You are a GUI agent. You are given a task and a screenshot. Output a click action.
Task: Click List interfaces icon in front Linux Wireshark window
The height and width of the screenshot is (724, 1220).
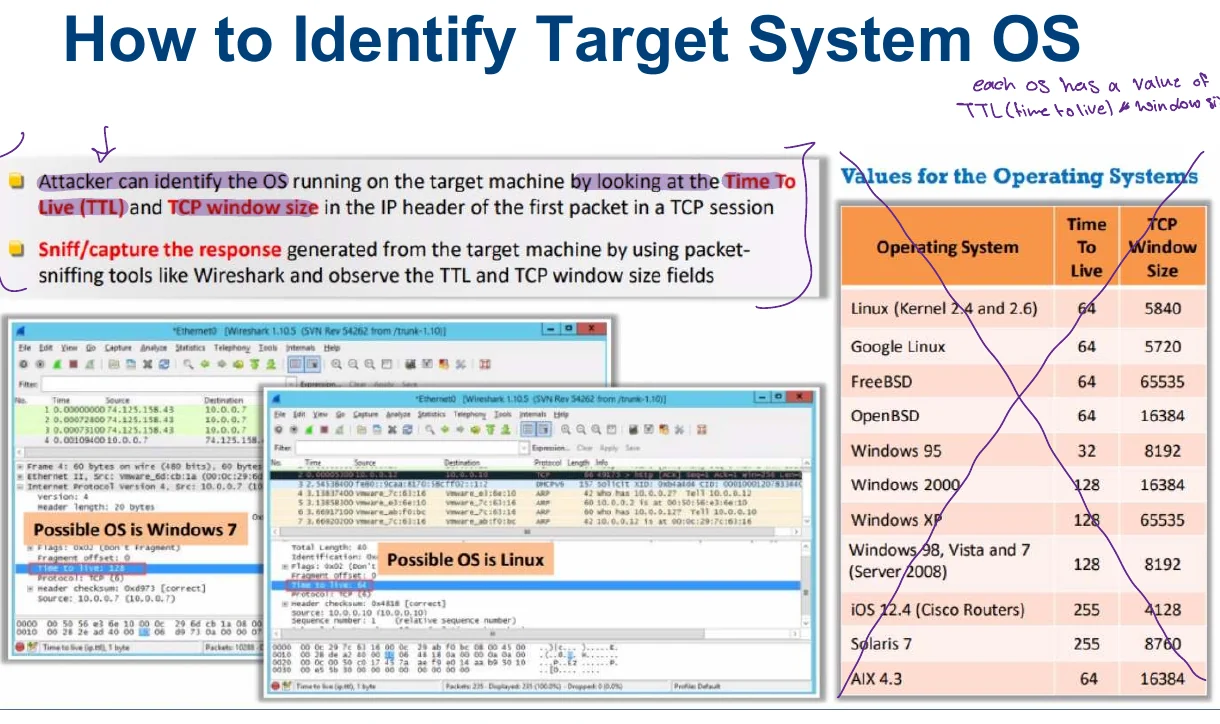[x=278, y=430]
